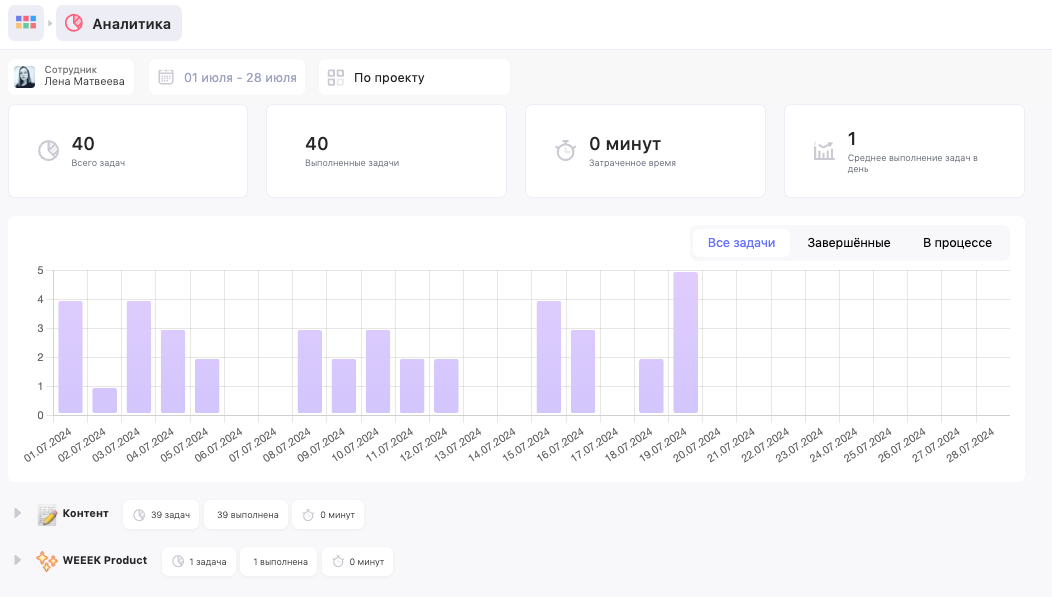Click the stopwatch icon for Затраченное время
Image resolution: width=1052 pixels, height=597 pixels.
point(565,151)
